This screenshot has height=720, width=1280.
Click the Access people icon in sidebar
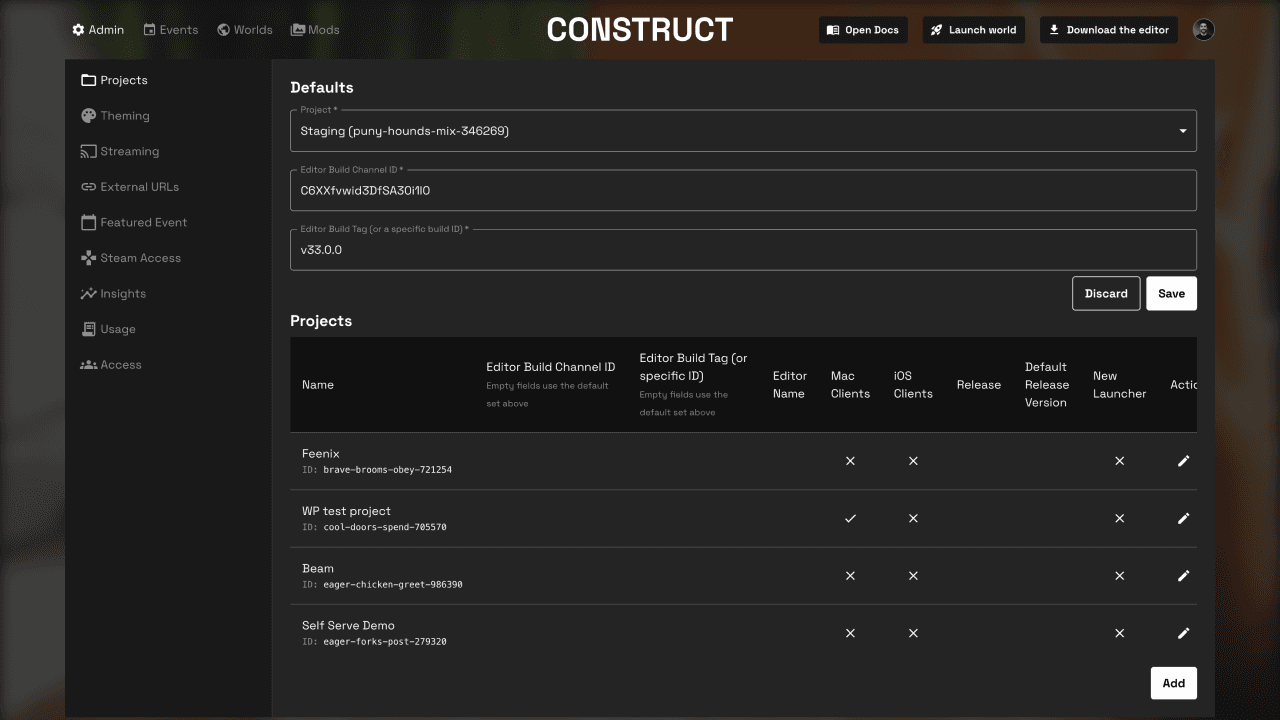click(x=88, y=364)
